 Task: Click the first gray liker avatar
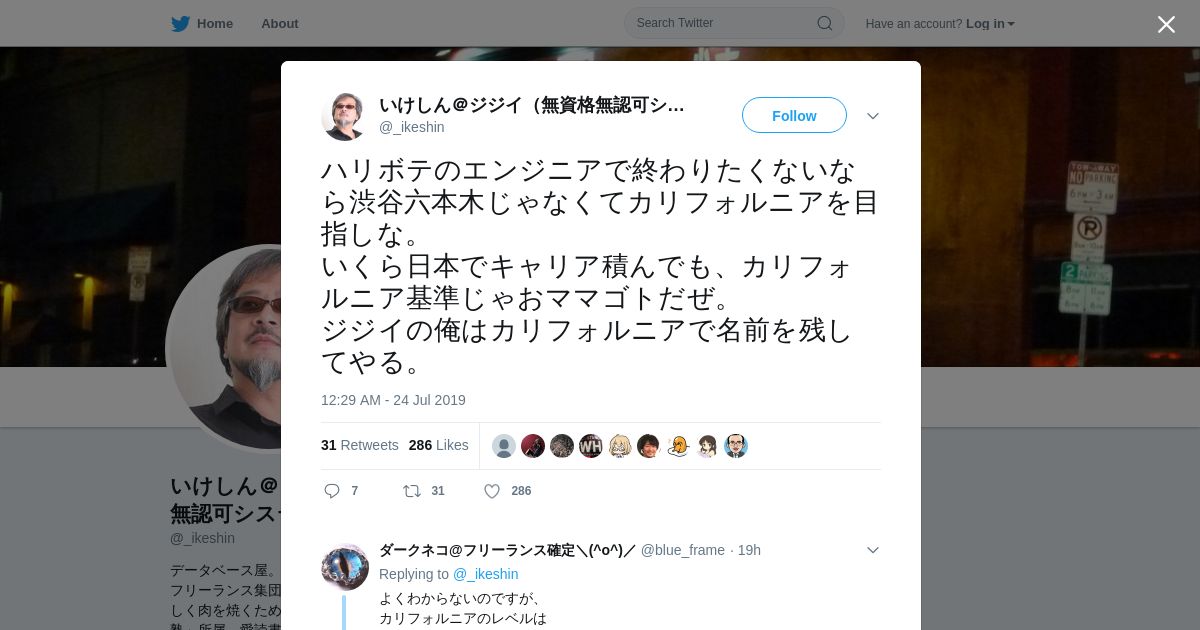coord(504,446)
